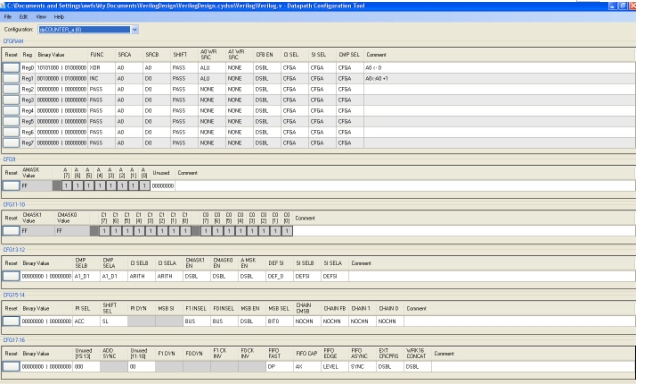This screenshot has width=650, height=384.
Task: Click the CMASK1 Value FF cell
Action: click(37, 231)
